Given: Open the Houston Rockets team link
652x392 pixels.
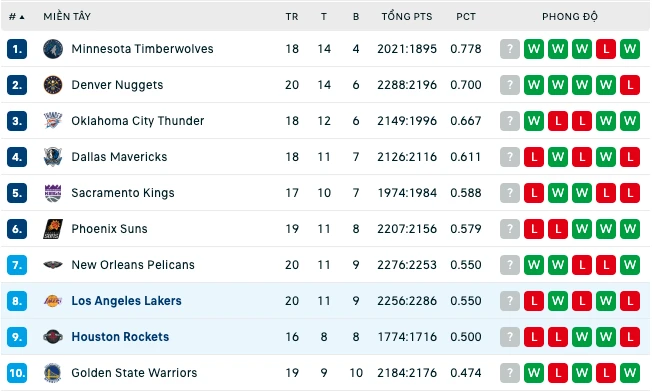Looking at the screenshot, I should (x=120, y=337).
